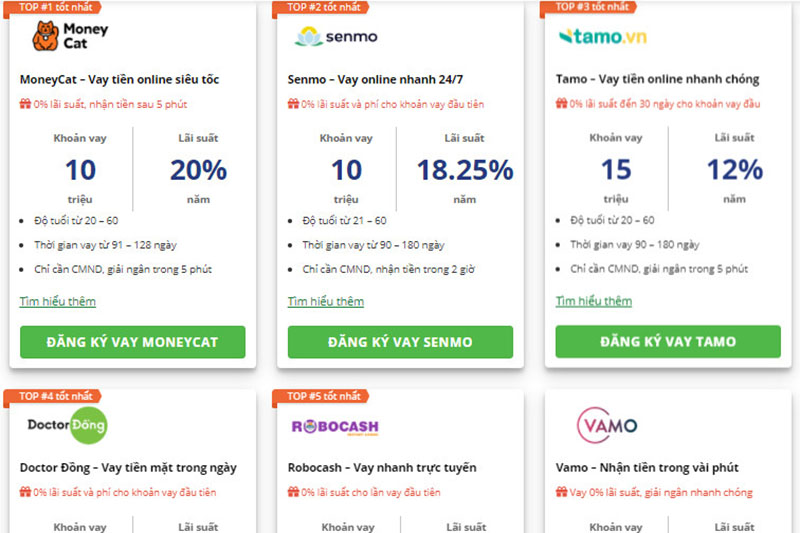Click the VAMO circular logo
This screenshot has height=533, width=800.
coord(607,425)
